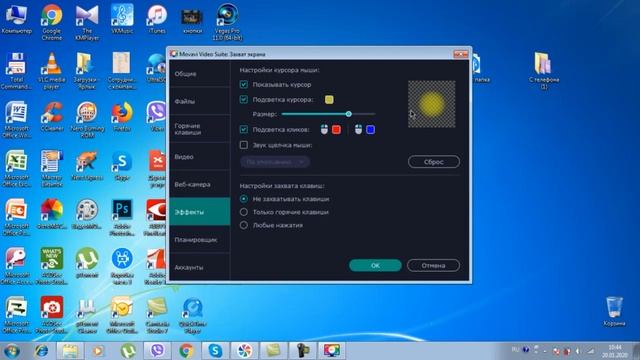Select The KMPlayer desktop shortcut

87,22
